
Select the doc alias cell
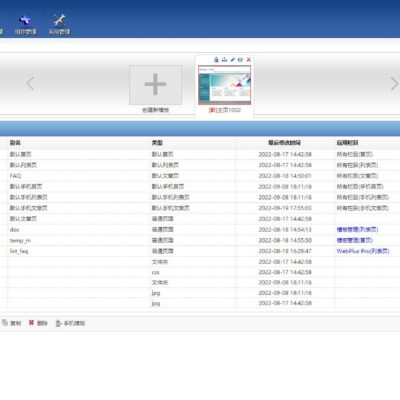pyautogui.click(x=15, y=229)
